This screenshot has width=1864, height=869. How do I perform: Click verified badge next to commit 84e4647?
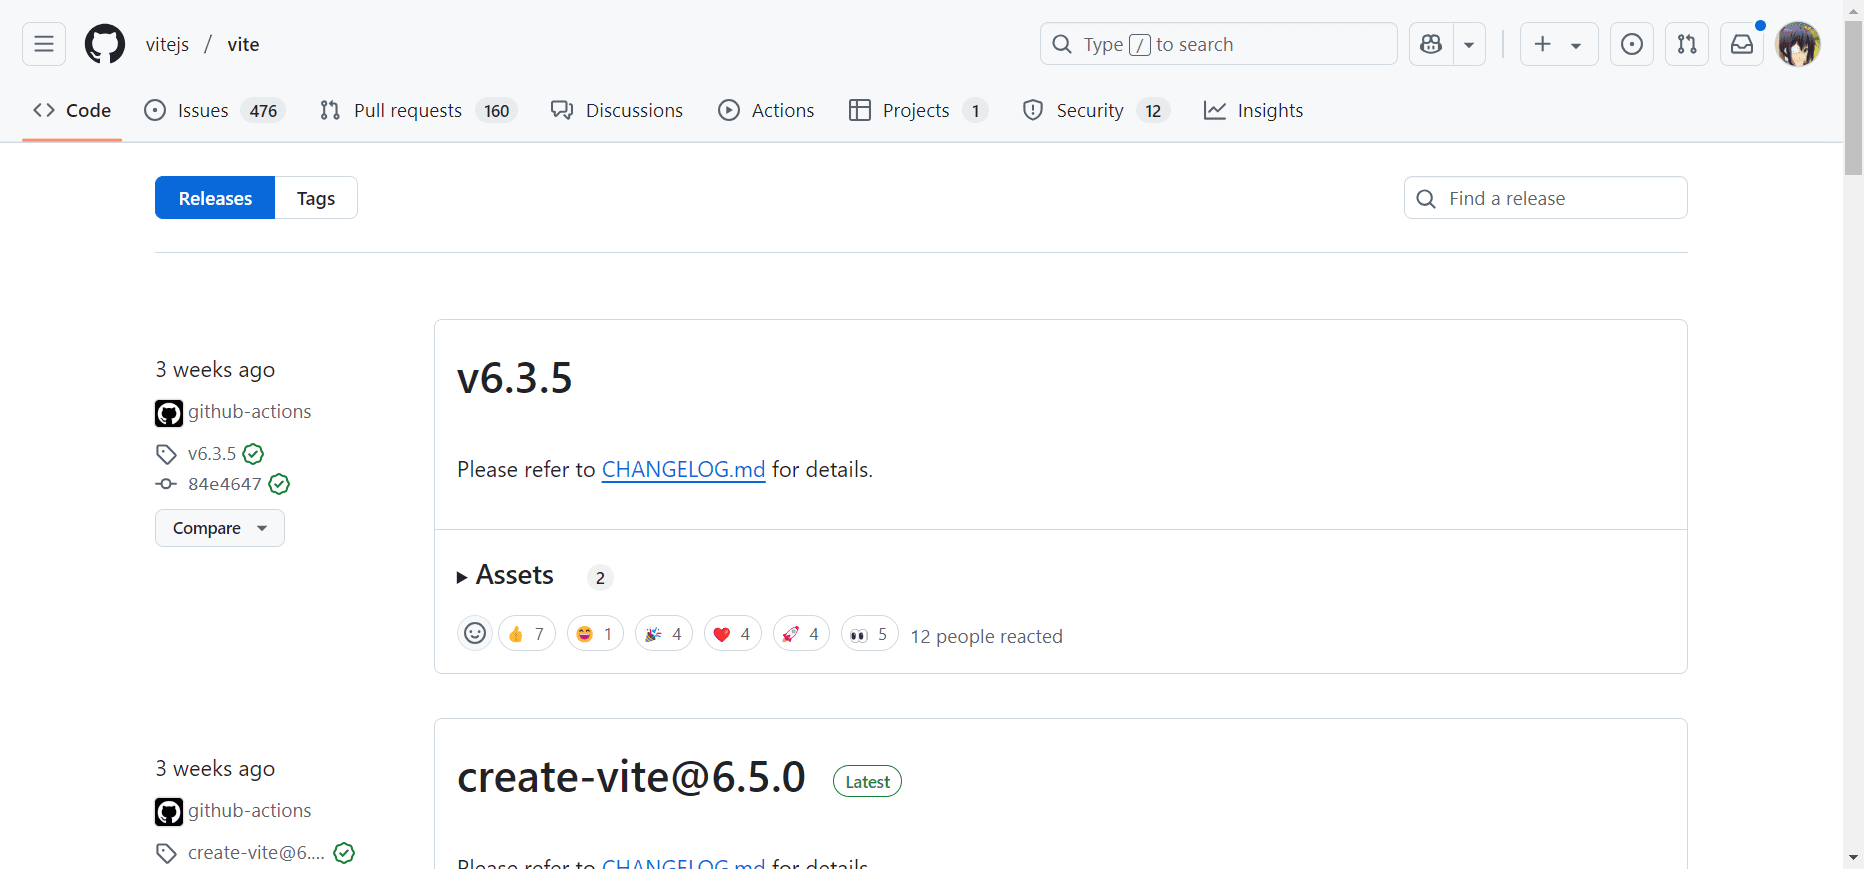click(279, 484)
